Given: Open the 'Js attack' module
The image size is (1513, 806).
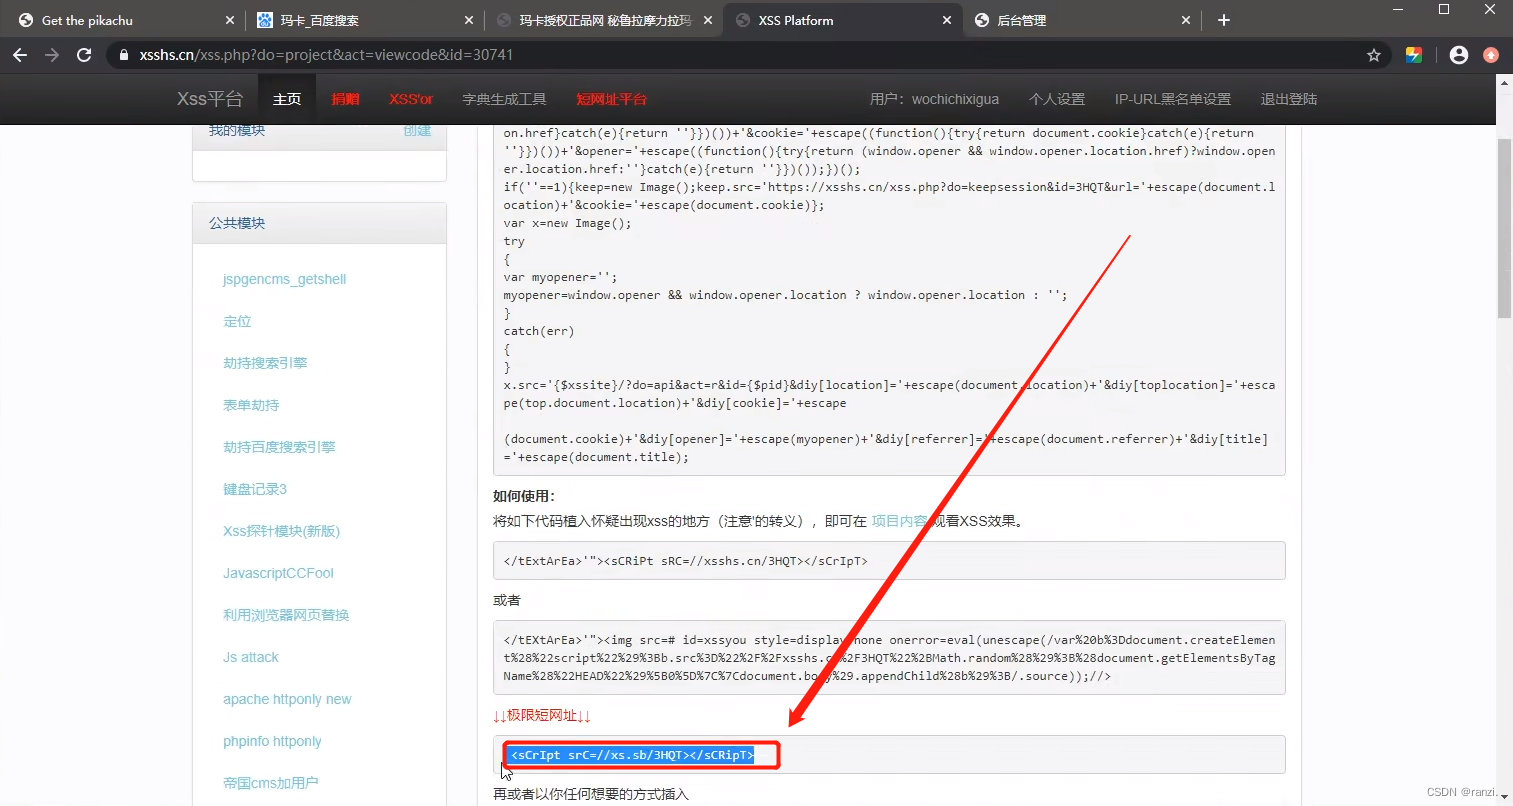Looking at the screenshot, I should tap(251, 657).
